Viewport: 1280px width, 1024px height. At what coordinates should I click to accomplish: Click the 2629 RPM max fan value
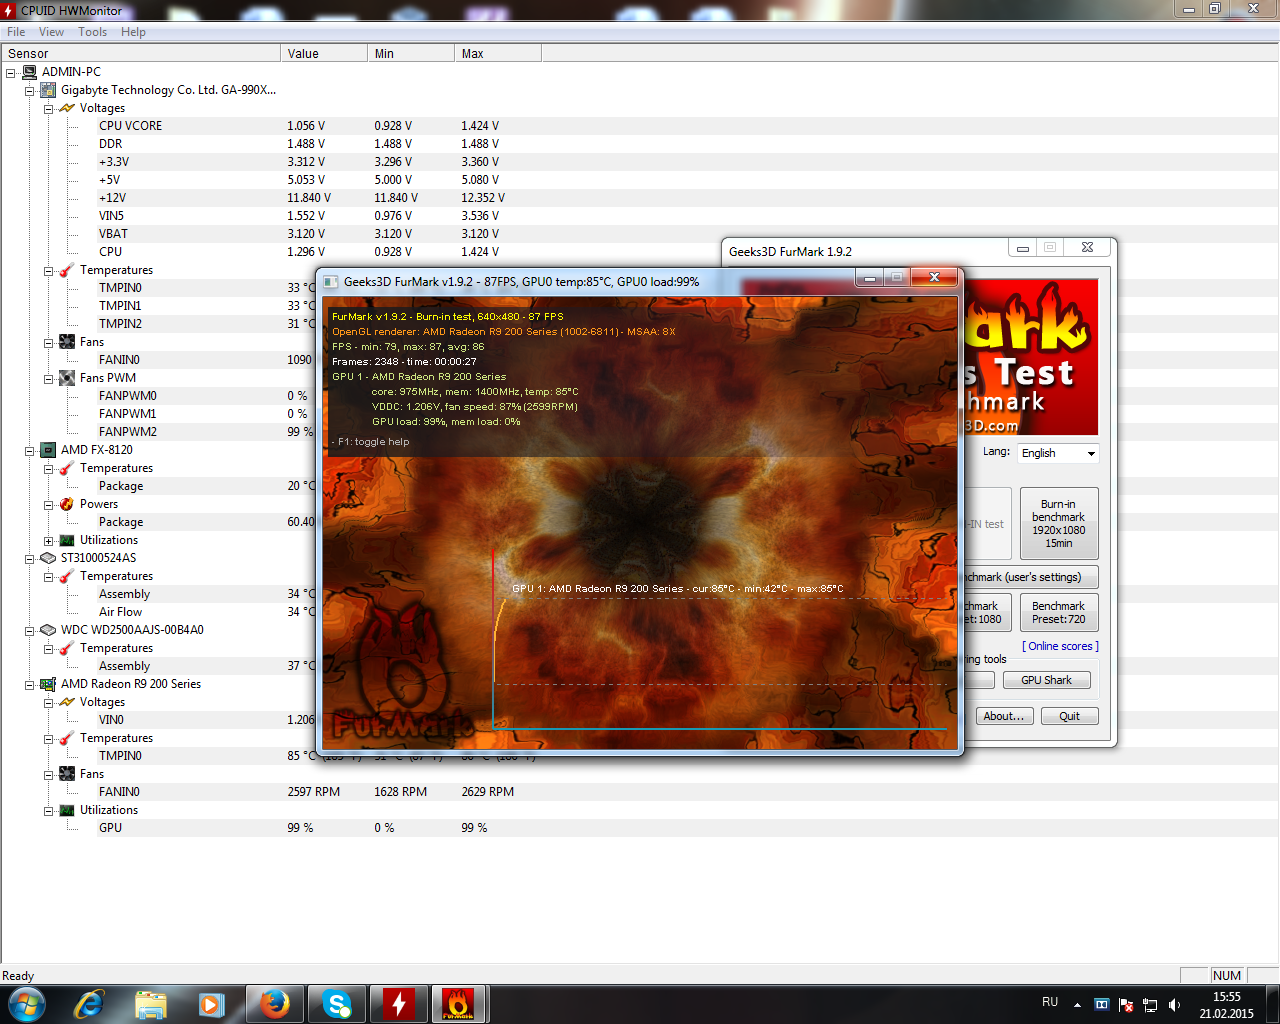488,792
